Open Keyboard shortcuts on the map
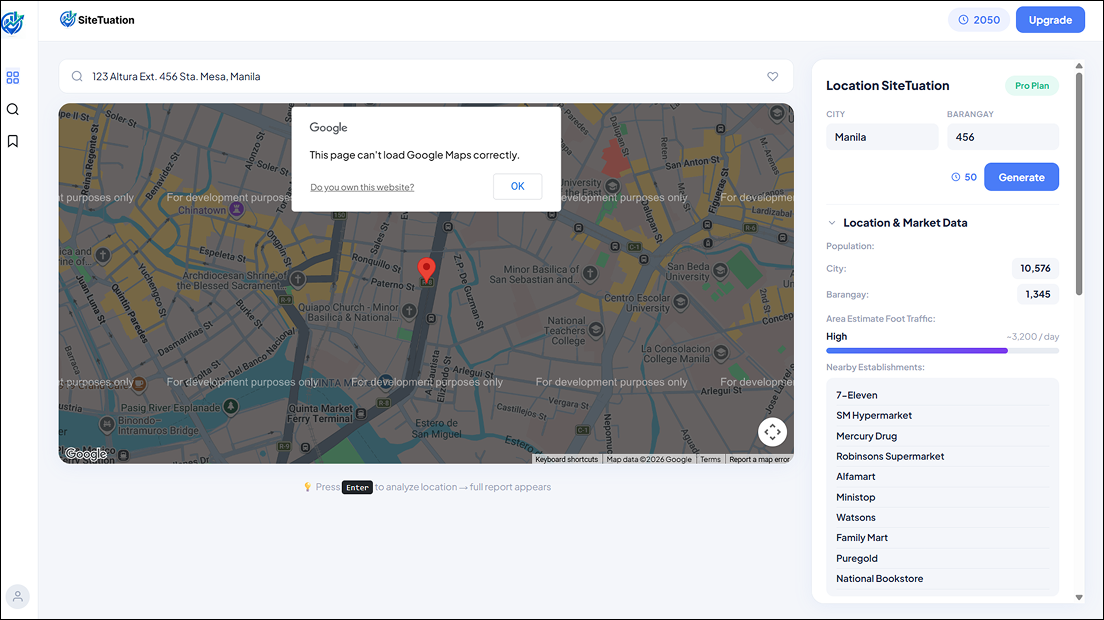Viewport: 1104px width, 620px height. 566,460
